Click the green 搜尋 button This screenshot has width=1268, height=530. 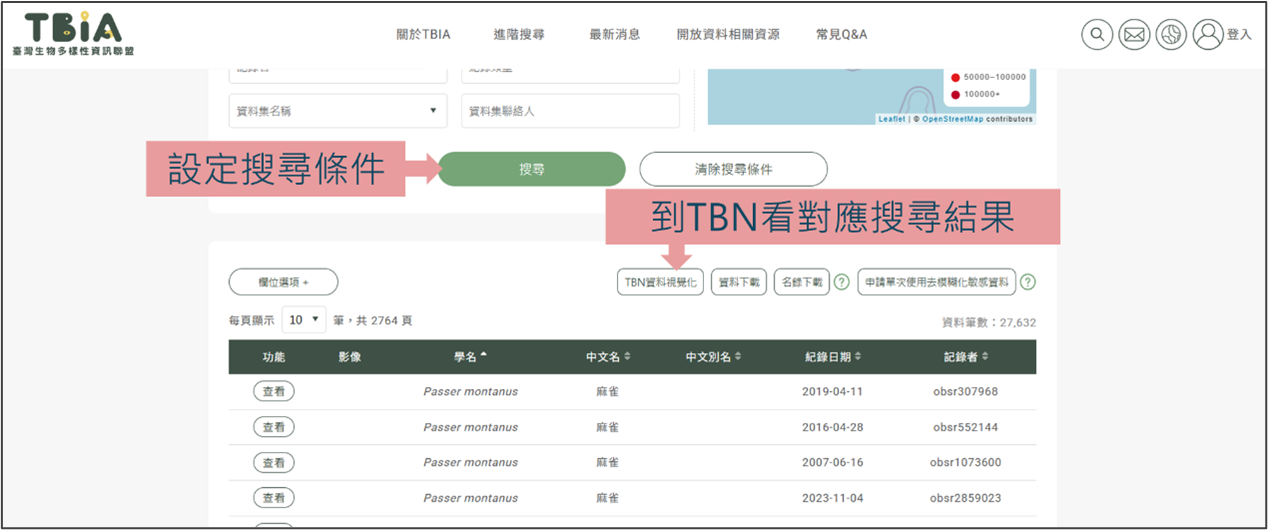click(x=531, y=169)
